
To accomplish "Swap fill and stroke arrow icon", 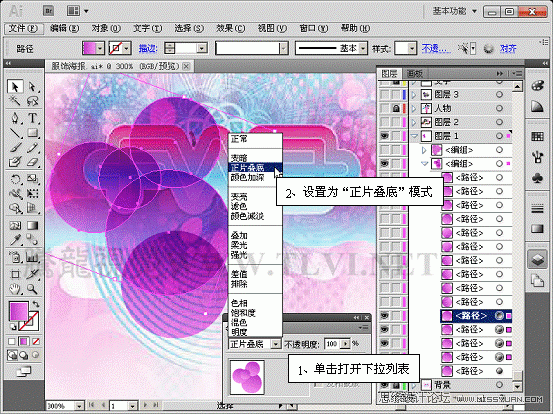I will click(x=36, y=304).
